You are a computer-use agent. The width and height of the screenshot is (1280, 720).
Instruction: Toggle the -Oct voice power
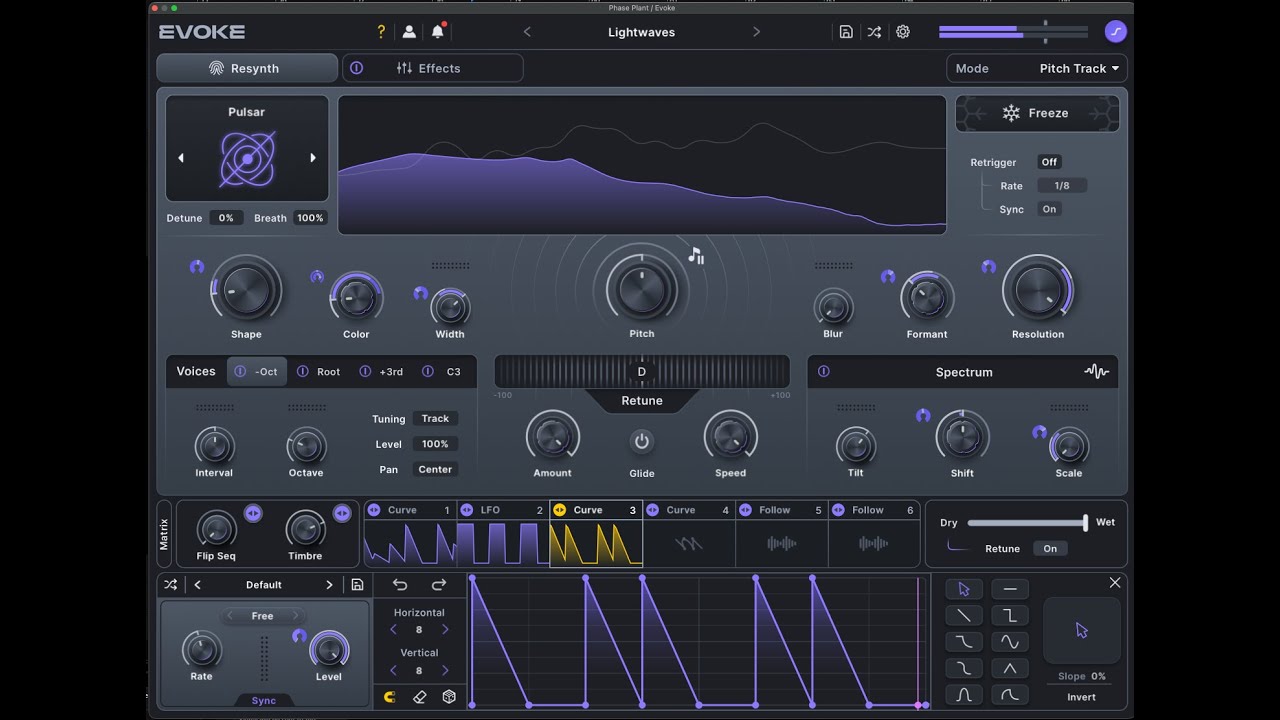(240, 371)
